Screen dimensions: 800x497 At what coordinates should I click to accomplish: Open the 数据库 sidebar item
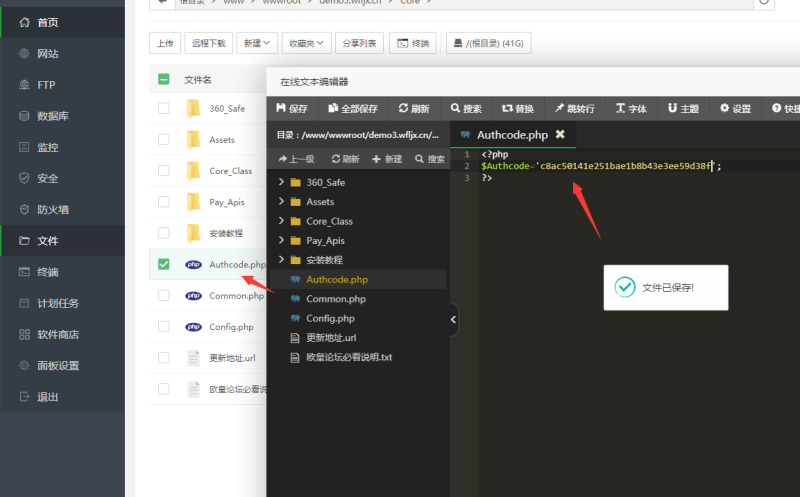coord(62,116)
